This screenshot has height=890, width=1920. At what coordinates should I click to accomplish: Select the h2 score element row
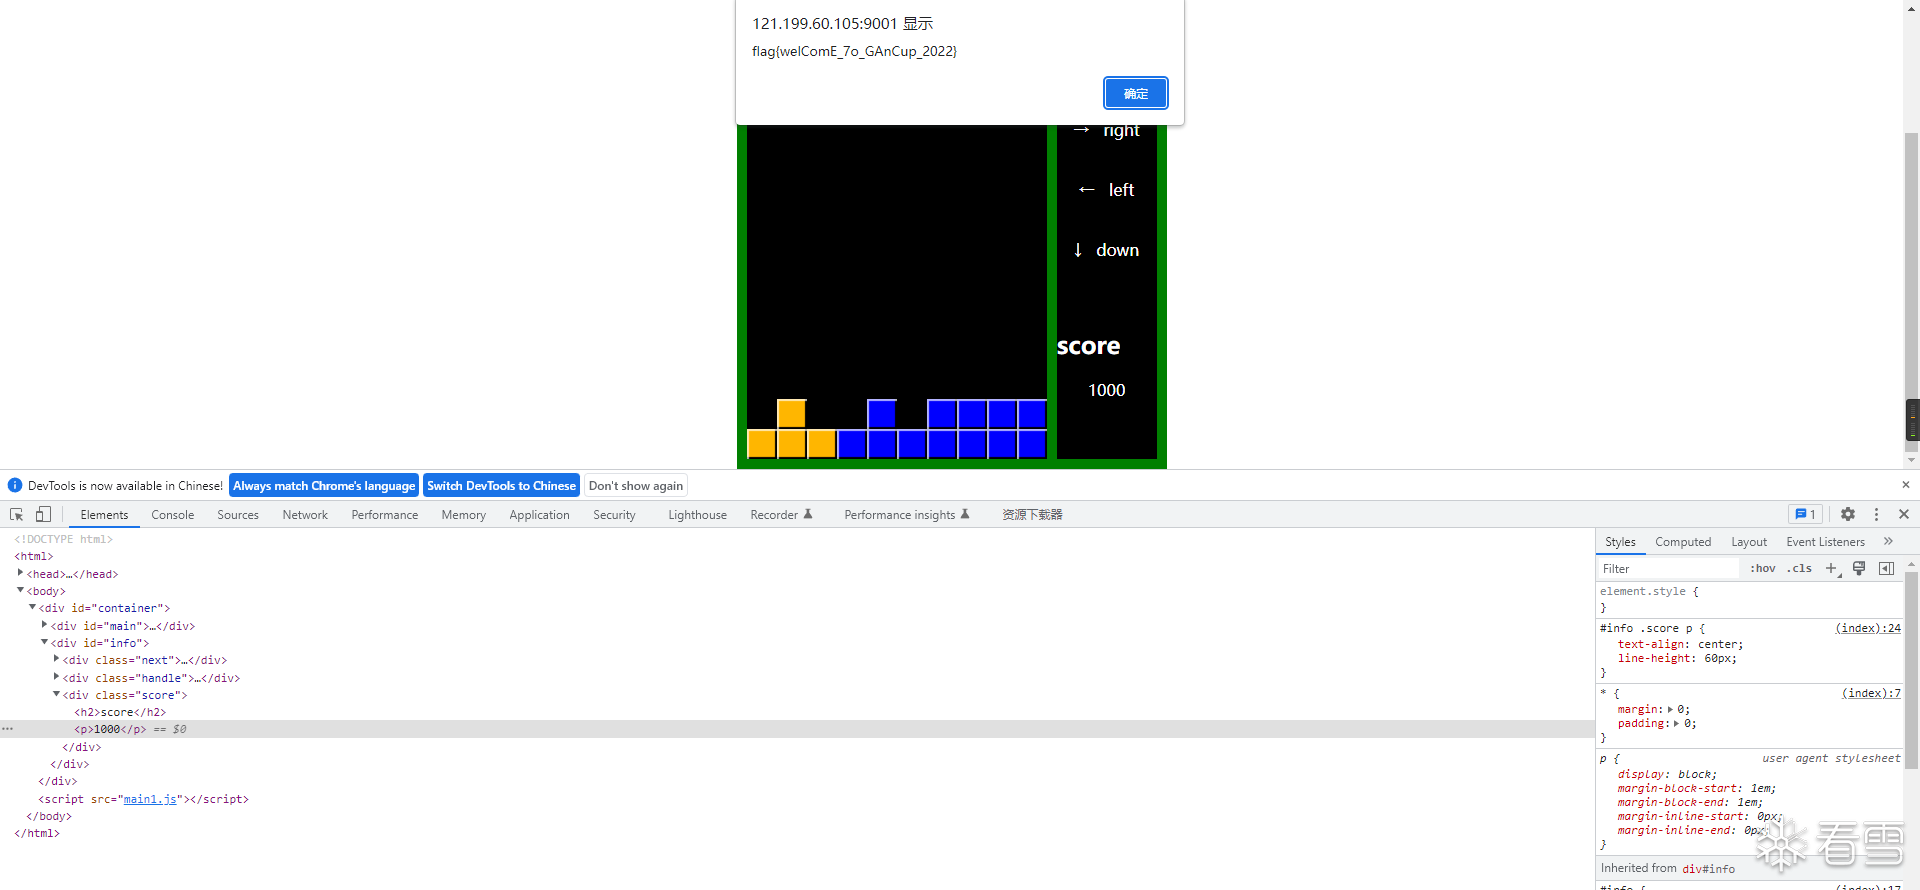pyautogui.click(x=797, y=712)
